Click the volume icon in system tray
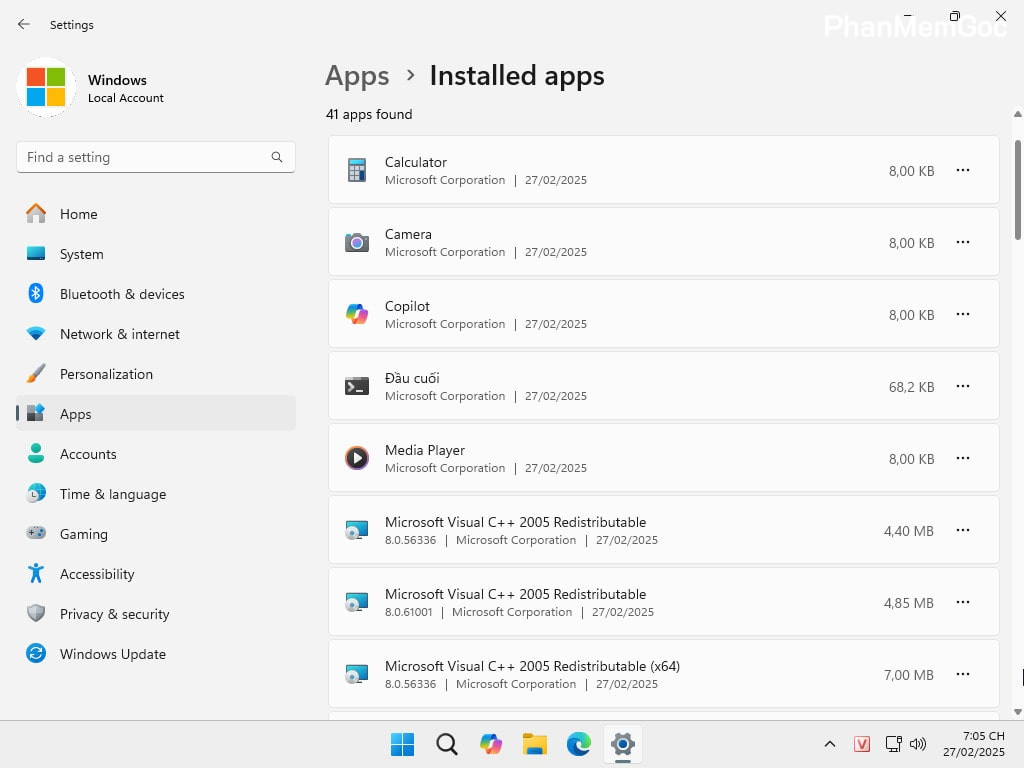1024x768 pixels. pos(918,744)
